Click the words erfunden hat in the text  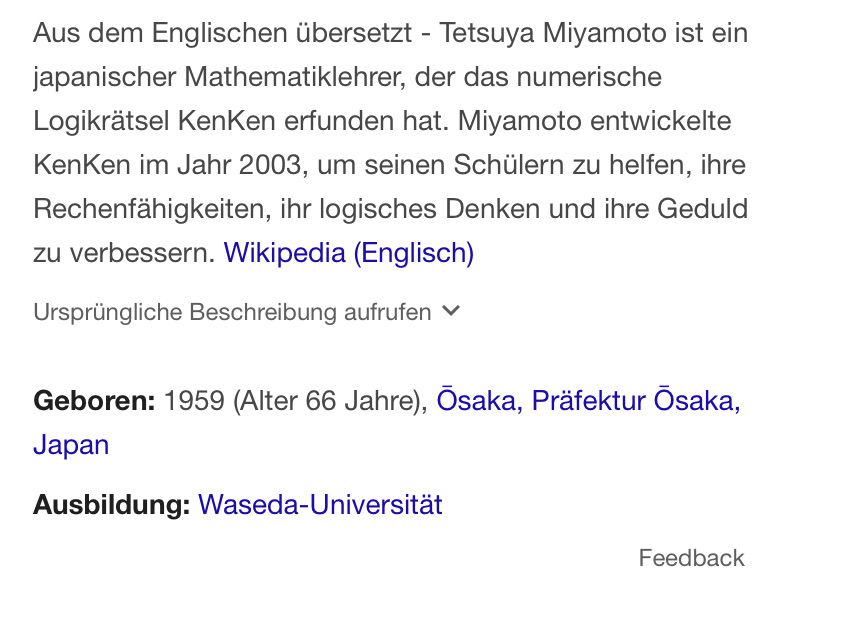tap(366, 121)
